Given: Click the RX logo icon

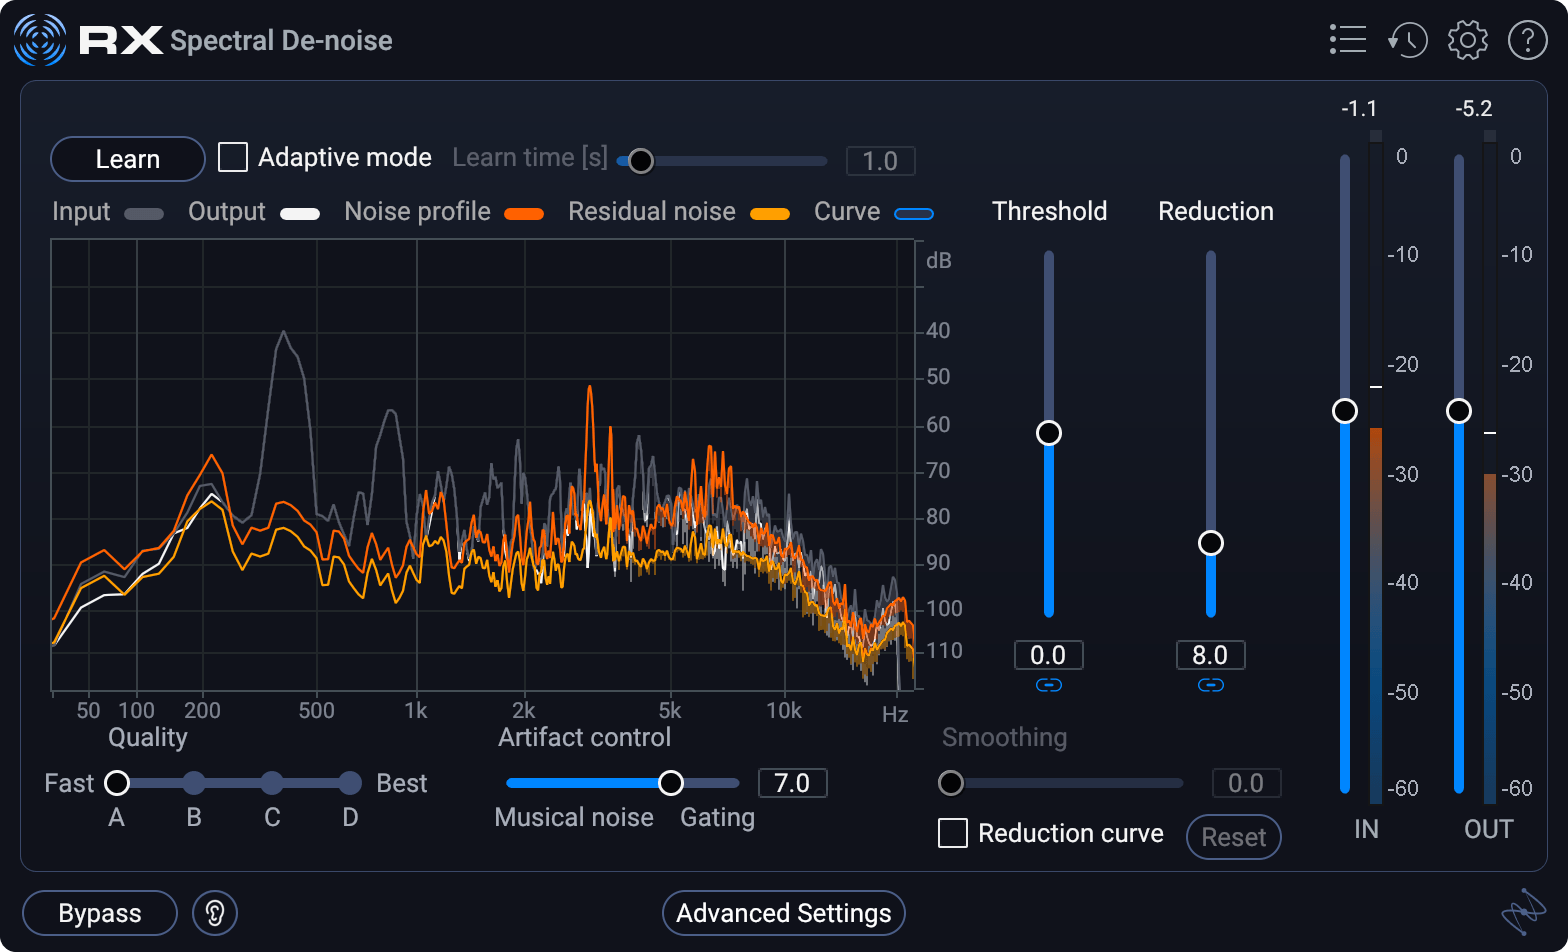Looking at the screenshot, I should [x=40, y=40].
